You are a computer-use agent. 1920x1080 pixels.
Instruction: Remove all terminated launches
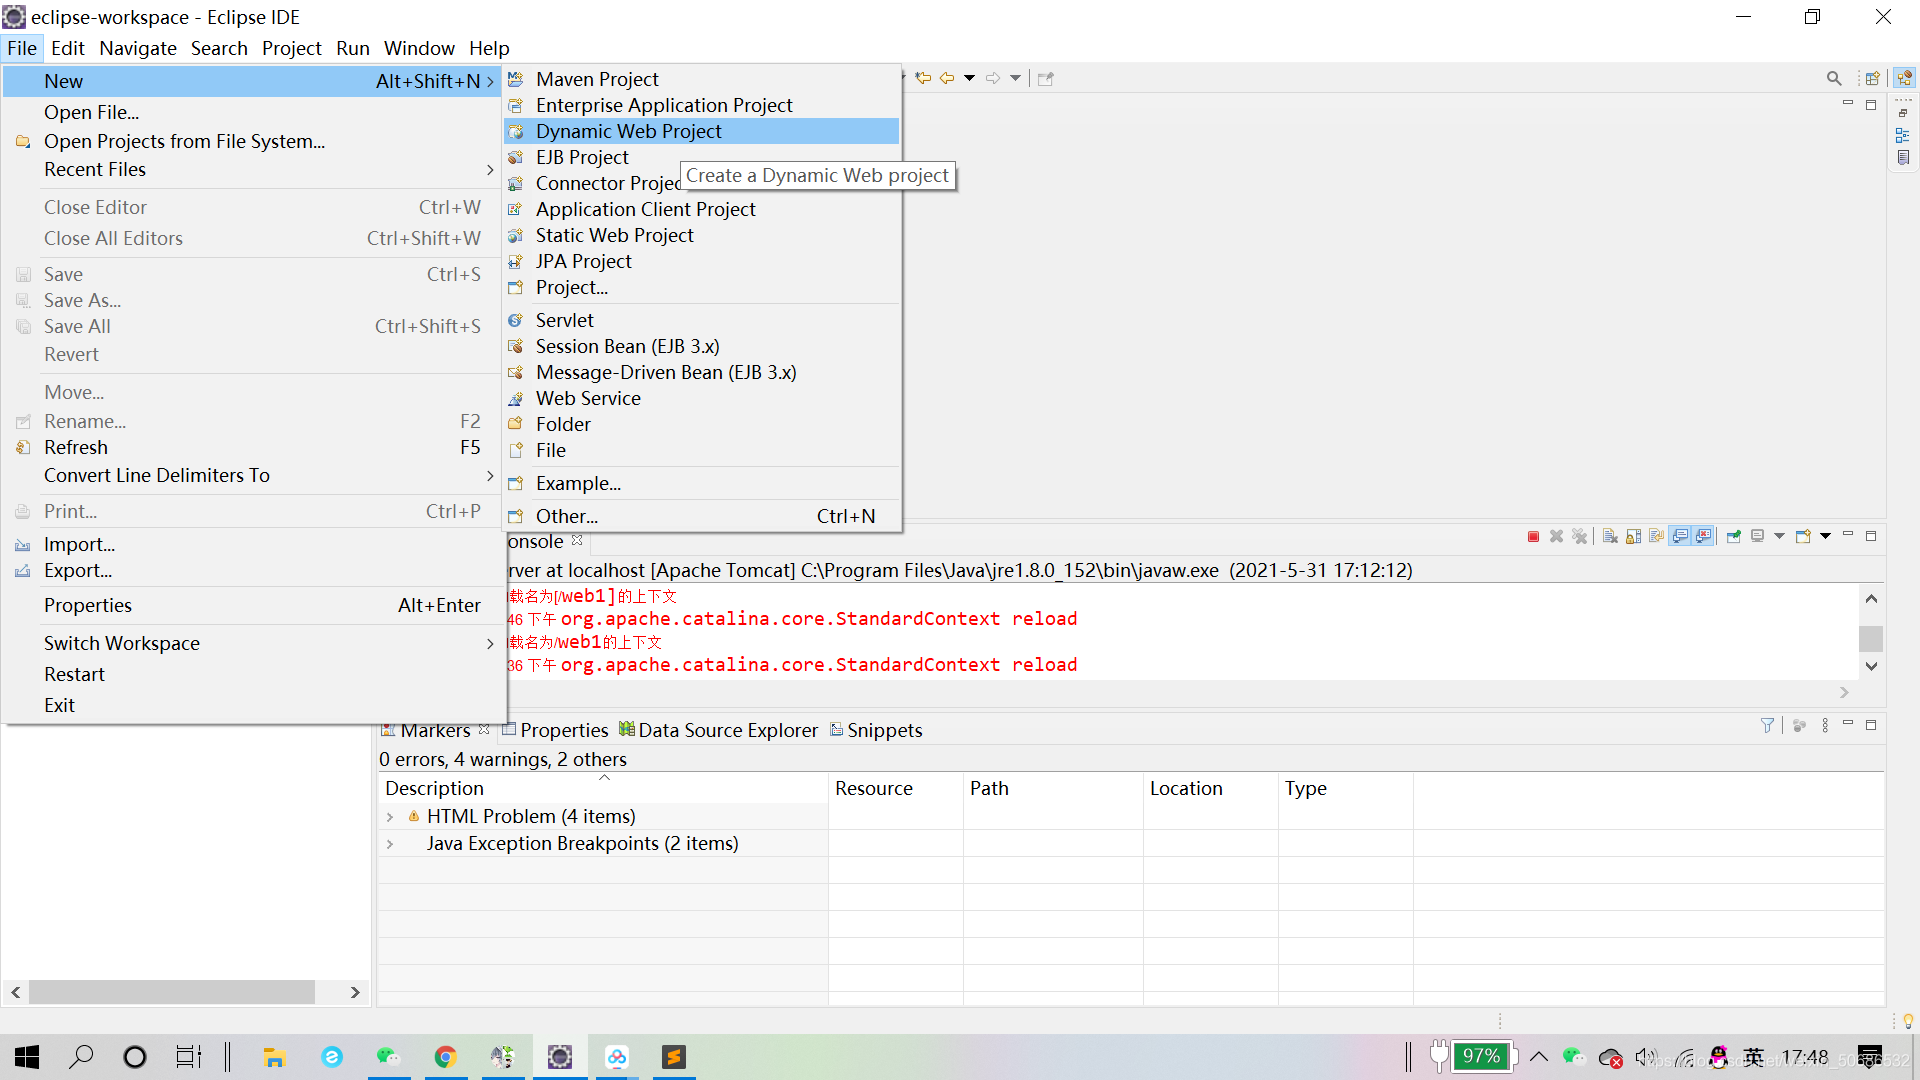pos(1580,537)
